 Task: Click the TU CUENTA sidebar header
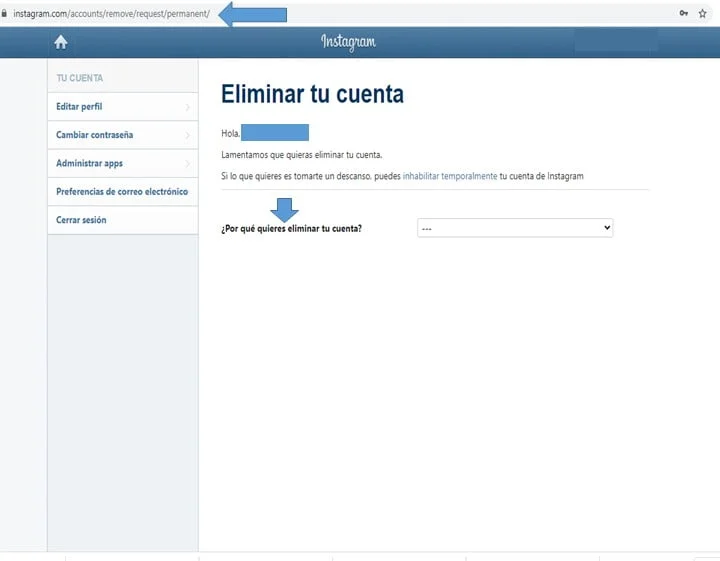[x=79, y=78]
